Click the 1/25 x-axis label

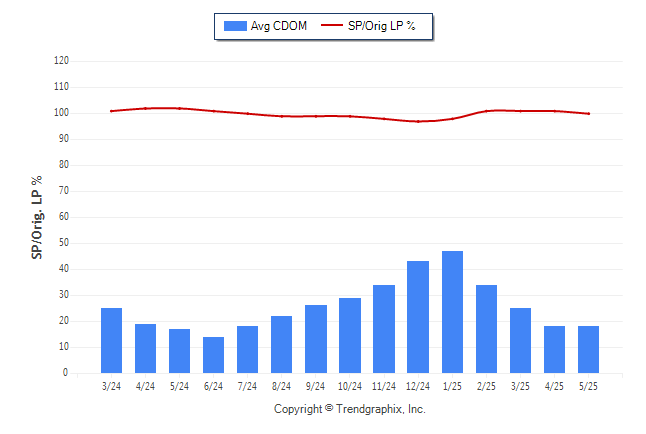[x=452, y=386]
